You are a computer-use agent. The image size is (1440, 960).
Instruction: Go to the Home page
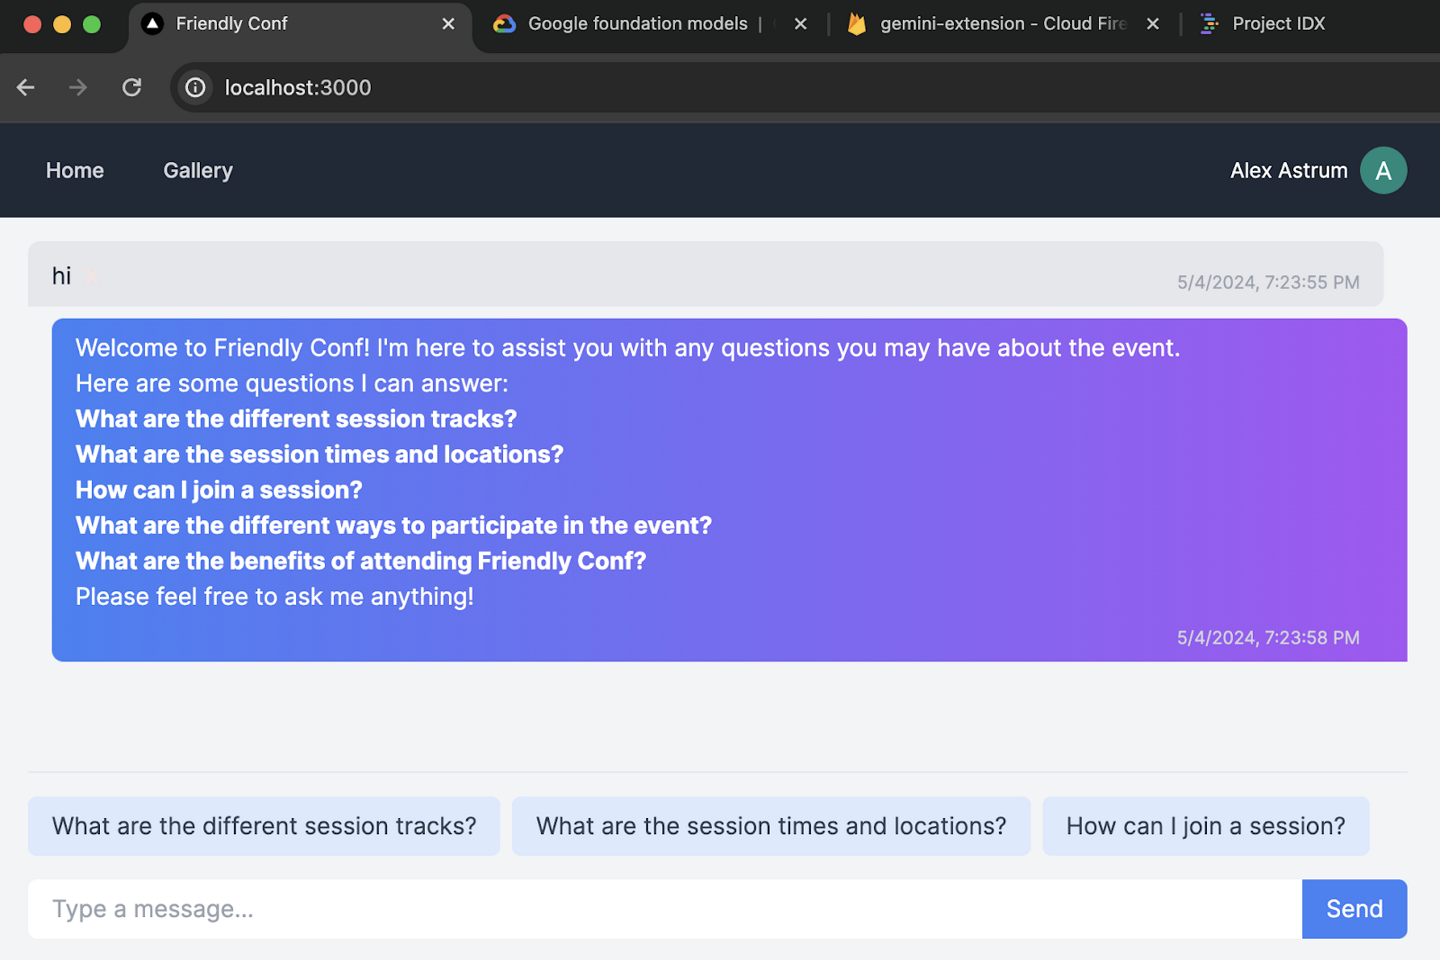tap(75, 171)
